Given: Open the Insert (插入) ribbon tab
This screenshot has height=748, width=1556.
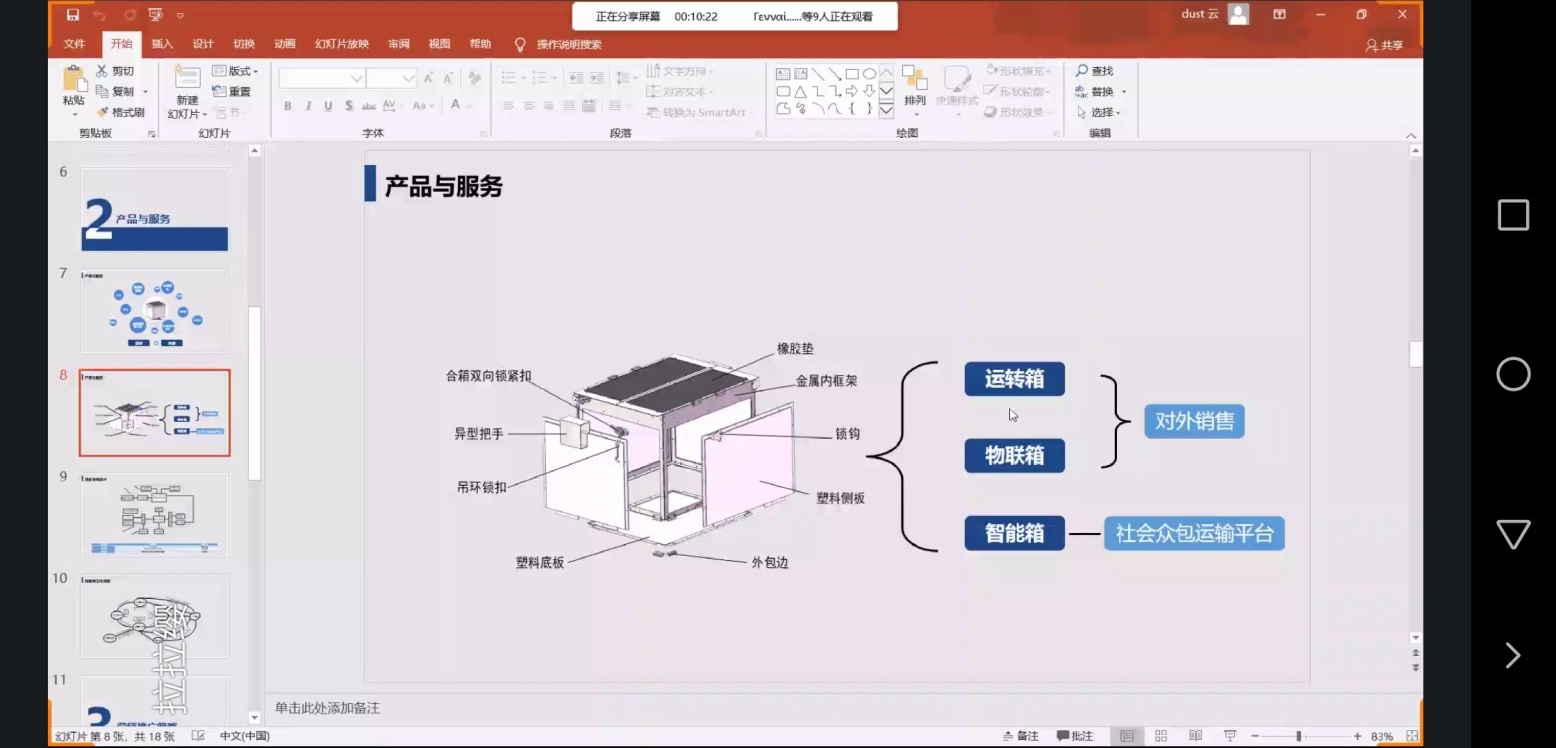Looking at the screenshot, I should (x=162, y=44).
